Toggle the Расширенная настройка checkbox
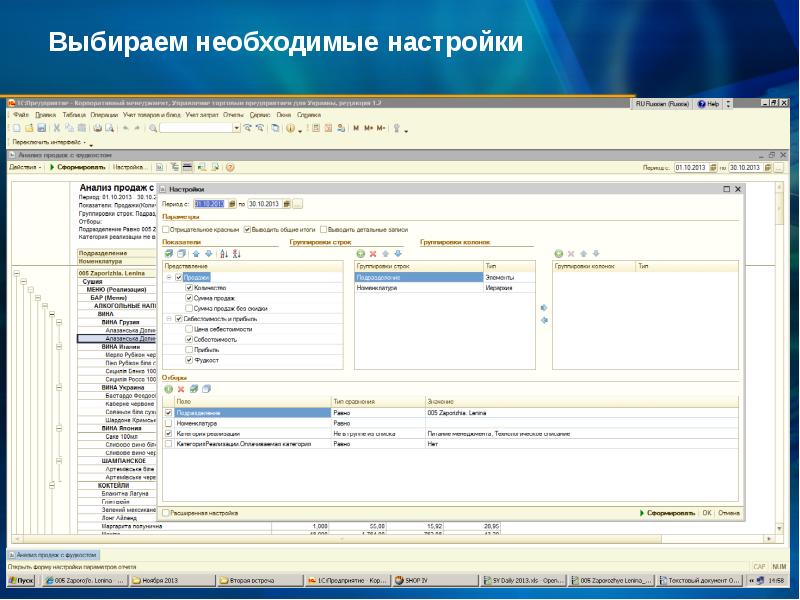 [166, 512]
